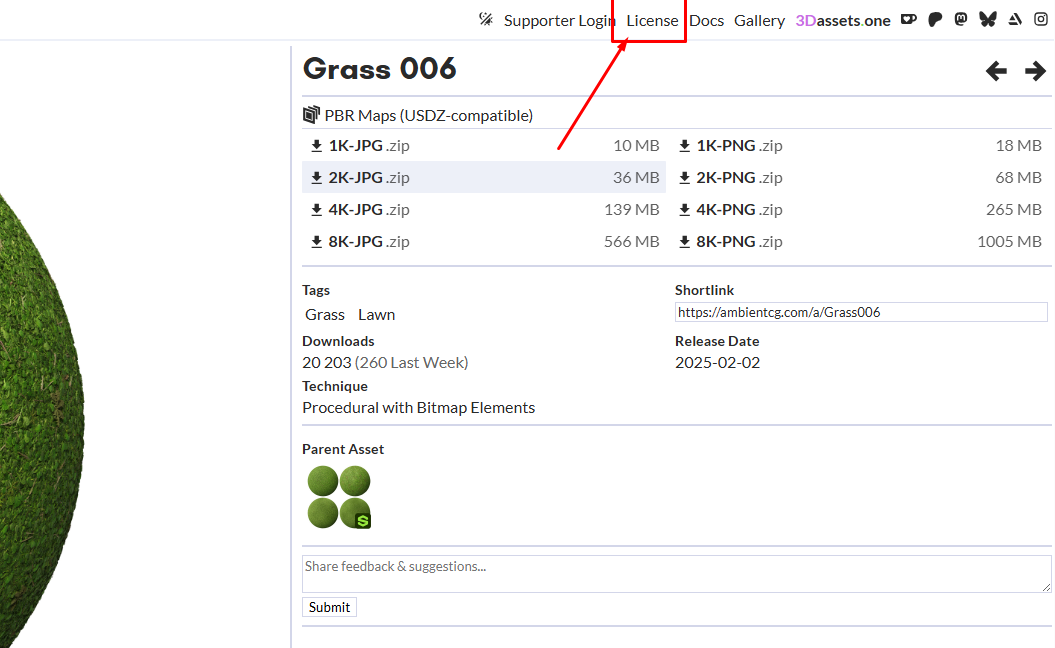Screen dimensions: 1055x648
Task: Open the Patreon icon link
Action: pos(935,20)
